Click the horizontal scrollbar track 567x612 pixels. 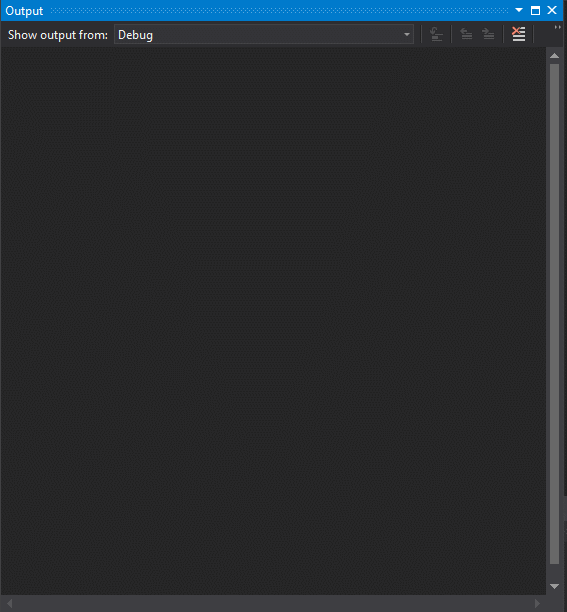click(x=273, y=603)
